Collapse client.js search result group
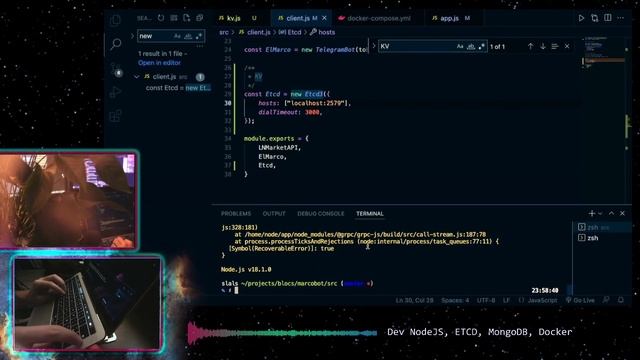 137,77
